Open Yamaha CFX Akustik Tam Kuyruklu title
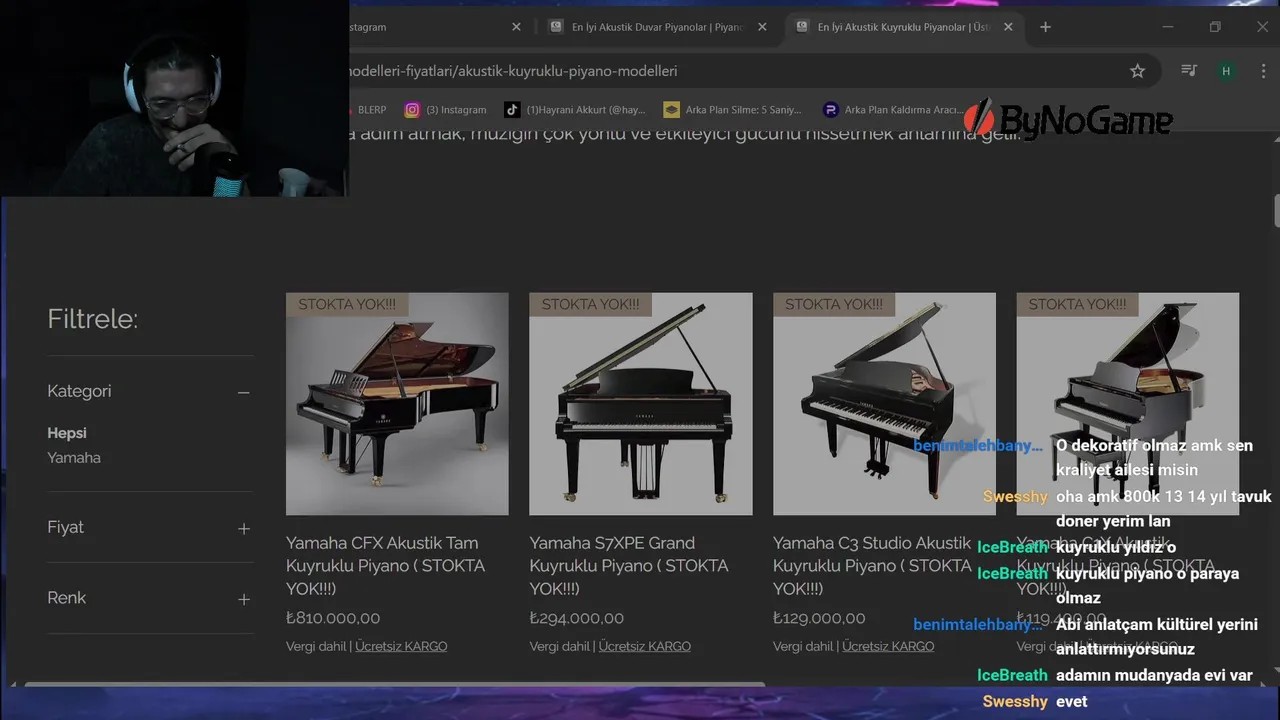Image resolution: width=1280 pixels, height=720 pixels. pyautogui.click(x=385, y=566)
